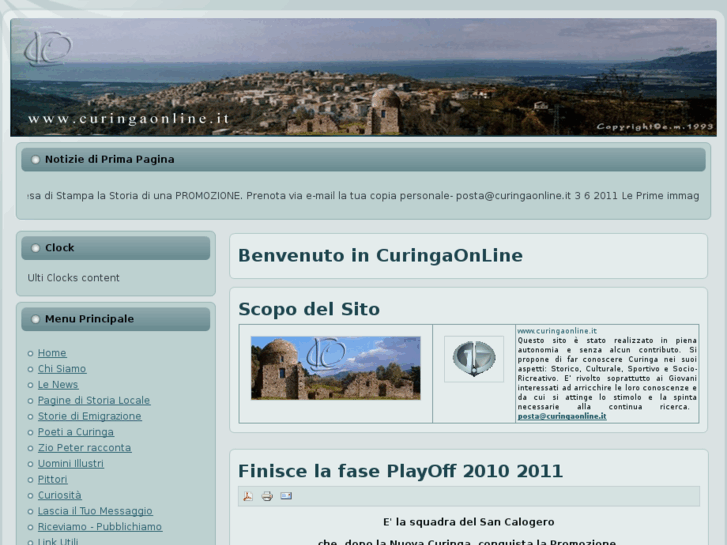Click www.curingaonline.it link in Scopo del Sito
Viewport: 727px width, 545px height.
[x=557, y=331]
